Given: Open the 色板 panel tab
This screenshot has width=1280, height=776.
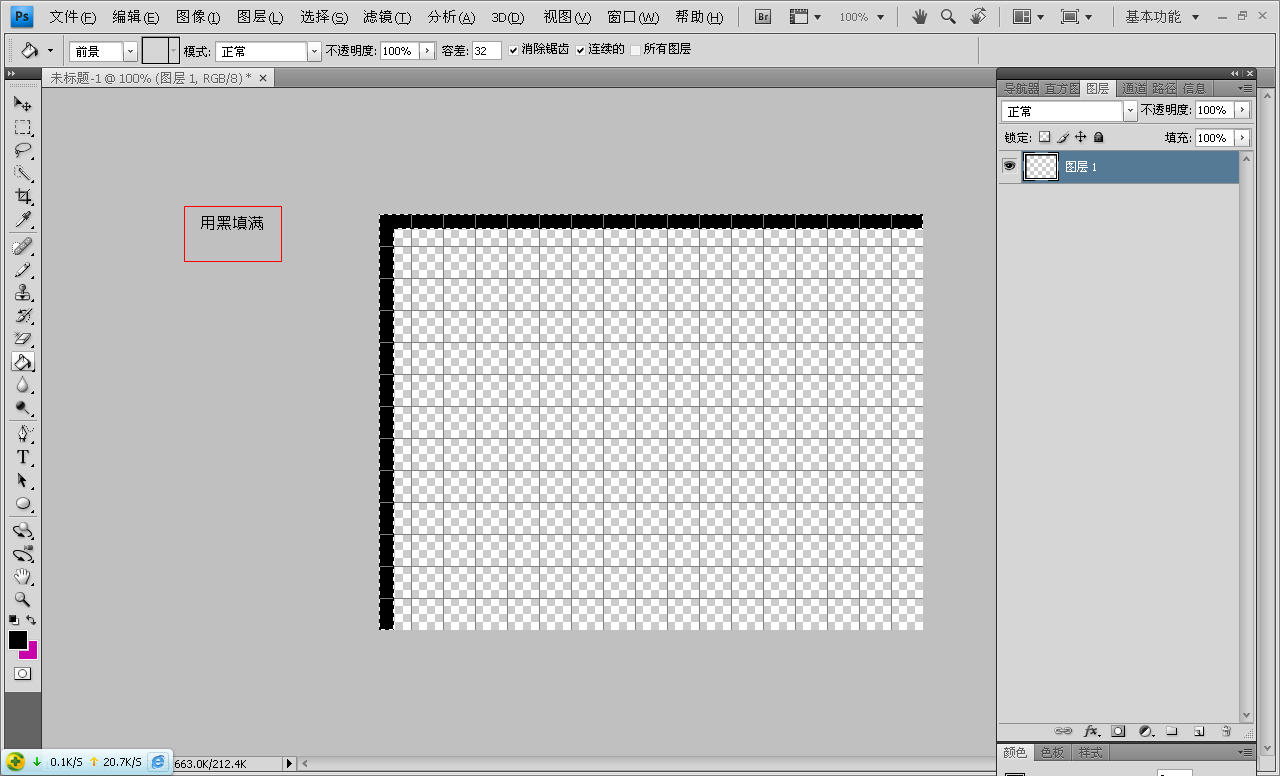Looking at the screenshot, I should [x=1052, y=752].
